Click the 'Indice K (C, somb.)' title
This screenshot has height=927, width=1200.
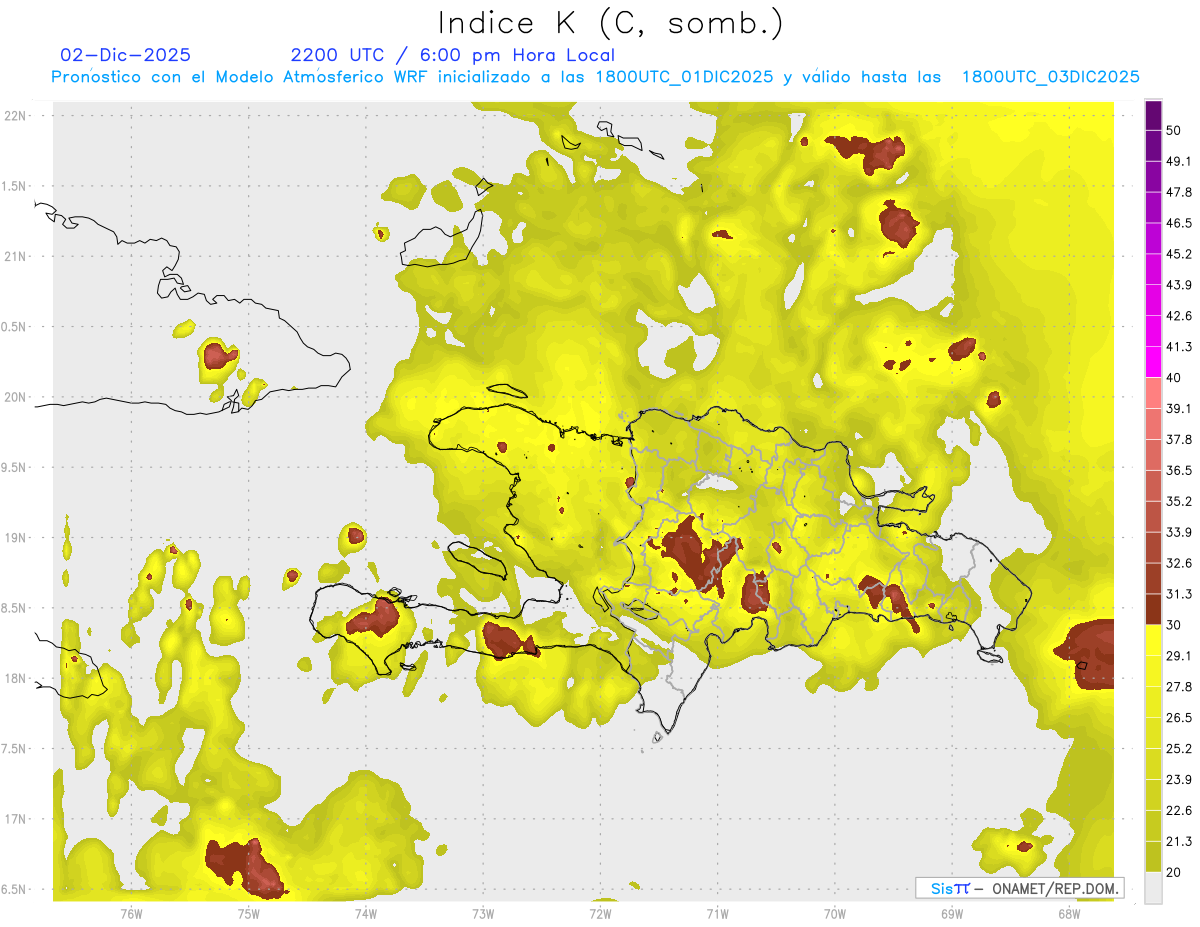pos(610,23)
